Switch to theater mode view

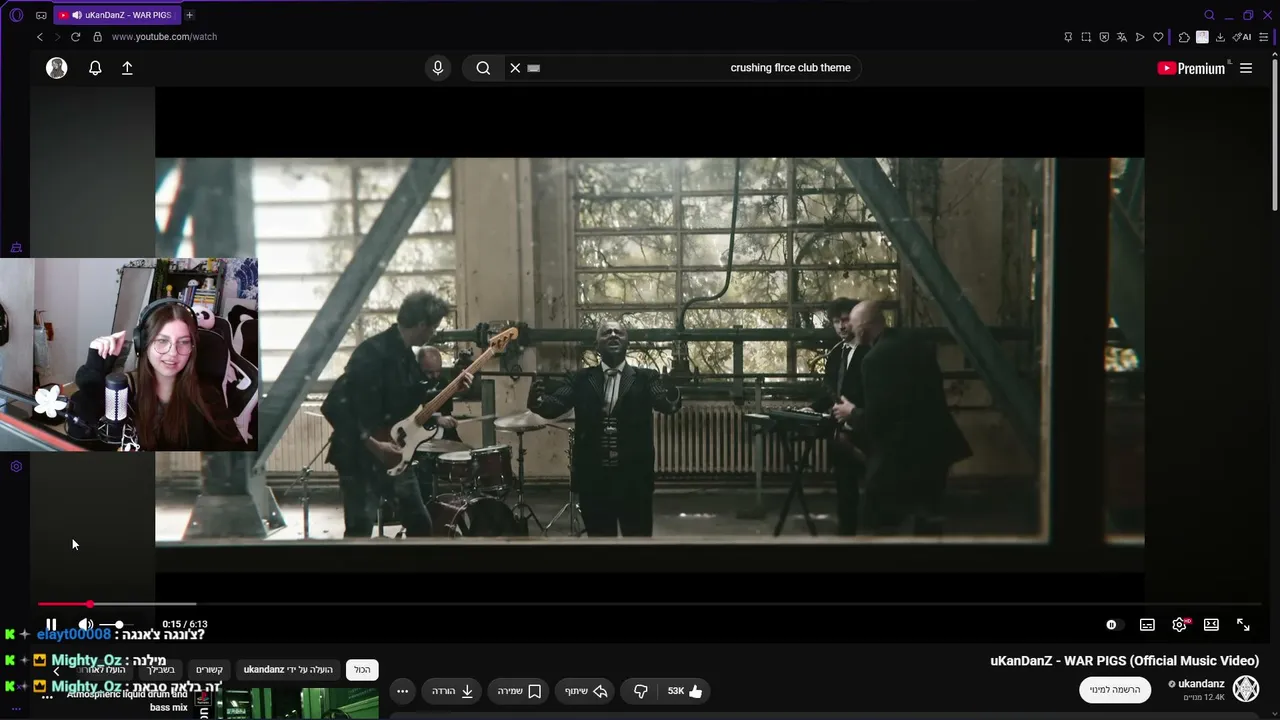coord(1211,625)
